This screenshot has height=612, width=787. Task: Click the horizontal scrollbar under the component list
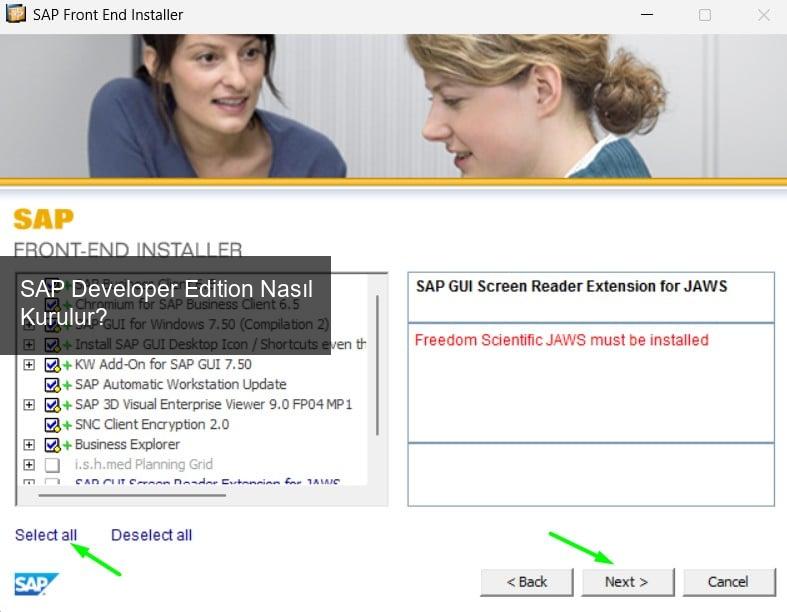point(130,494)
